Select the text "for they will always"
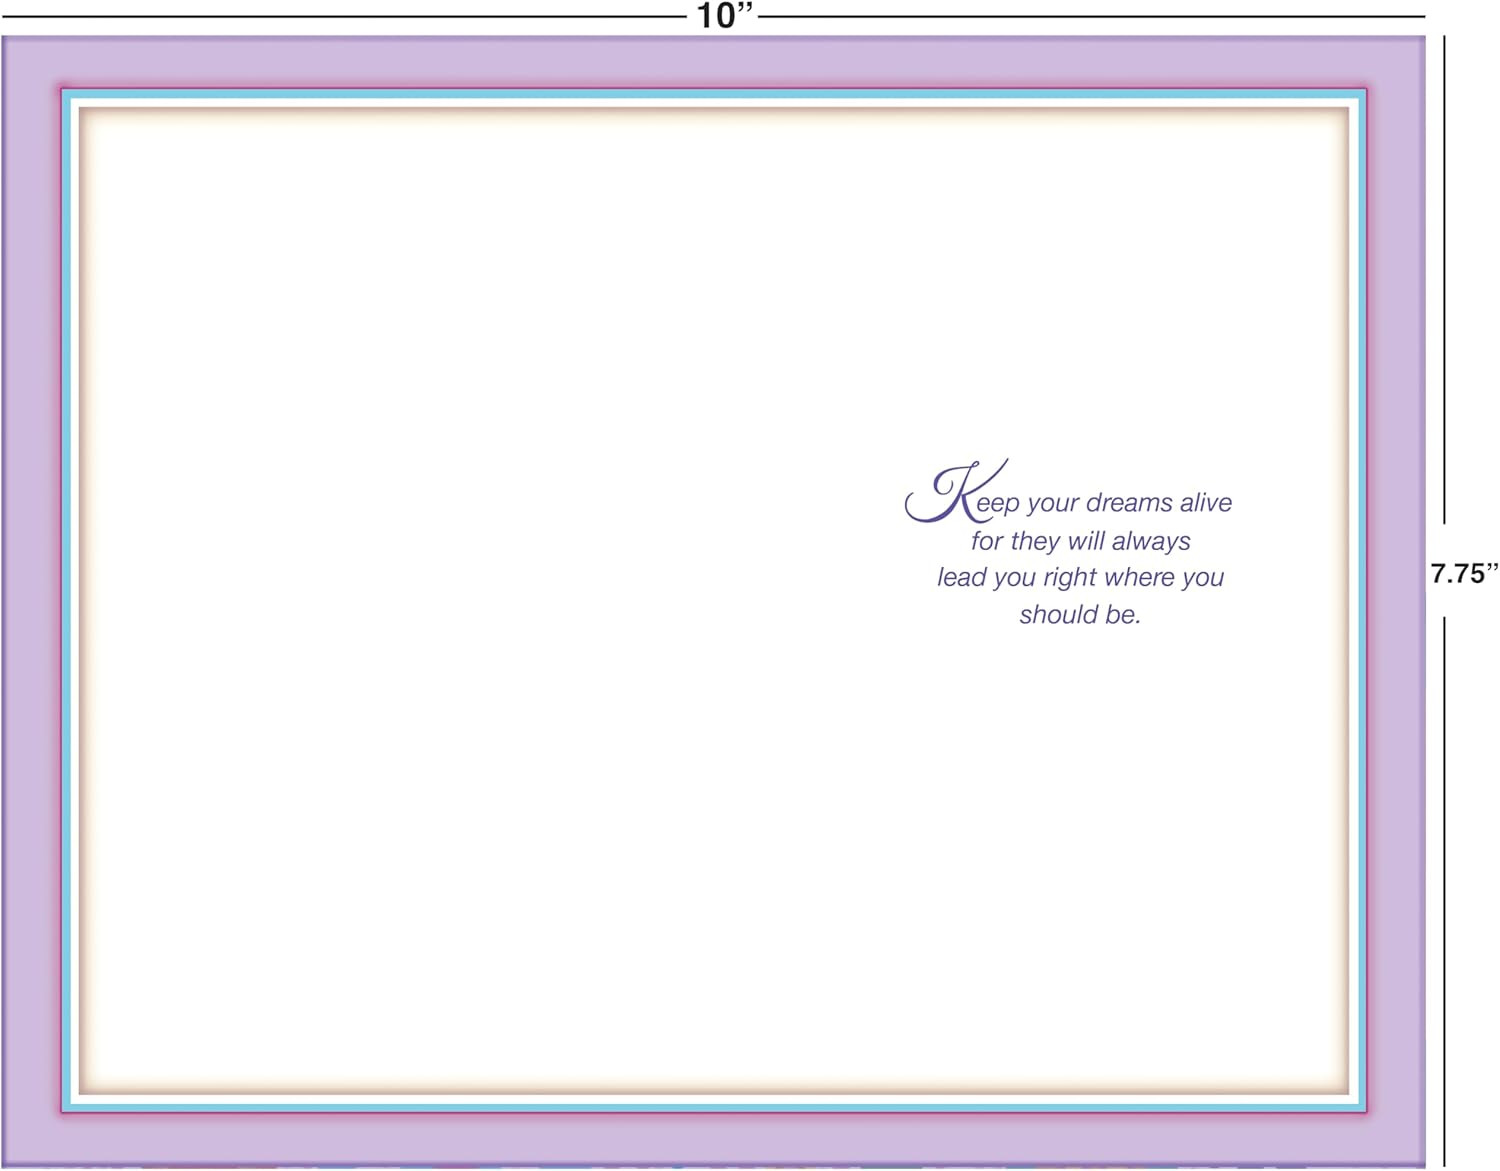 click(1080, 541)
